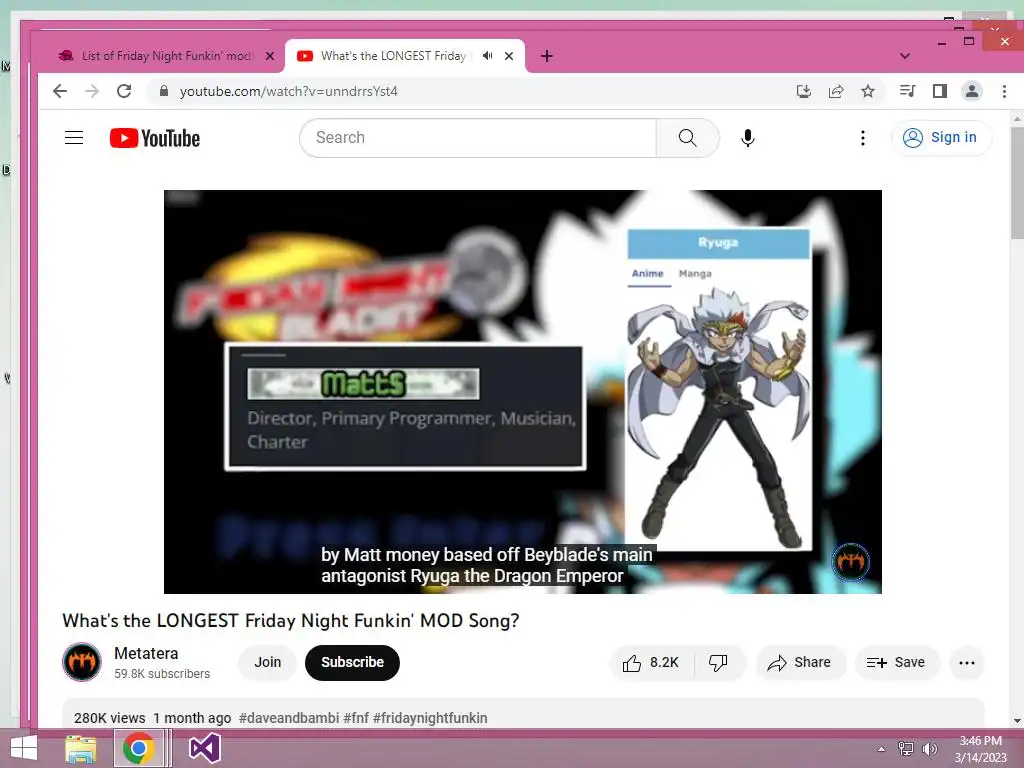Click the page vertical scrollbar thumb

pos(1017,183)
